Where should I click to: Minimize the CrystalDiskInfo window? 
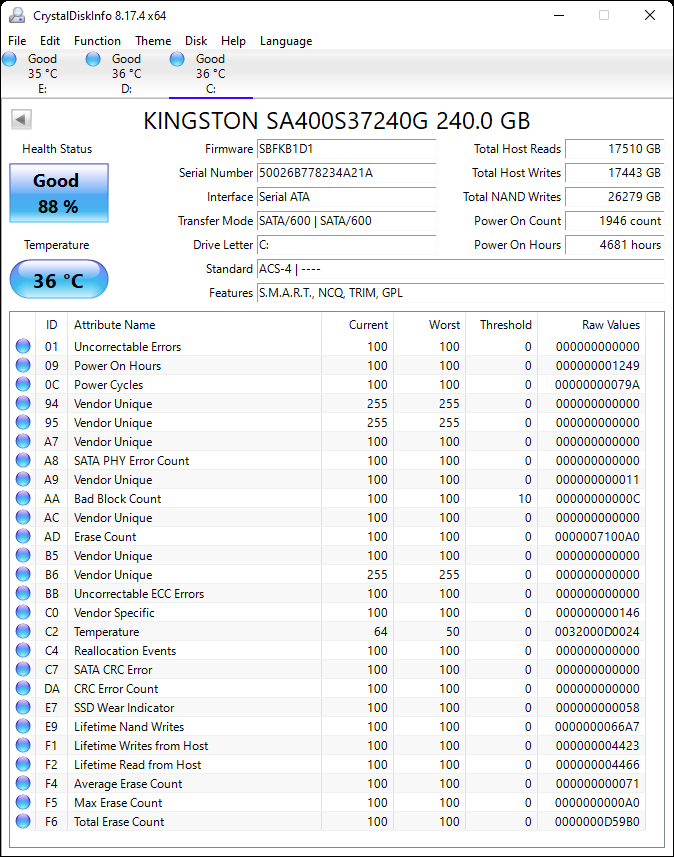pos(559,15)
